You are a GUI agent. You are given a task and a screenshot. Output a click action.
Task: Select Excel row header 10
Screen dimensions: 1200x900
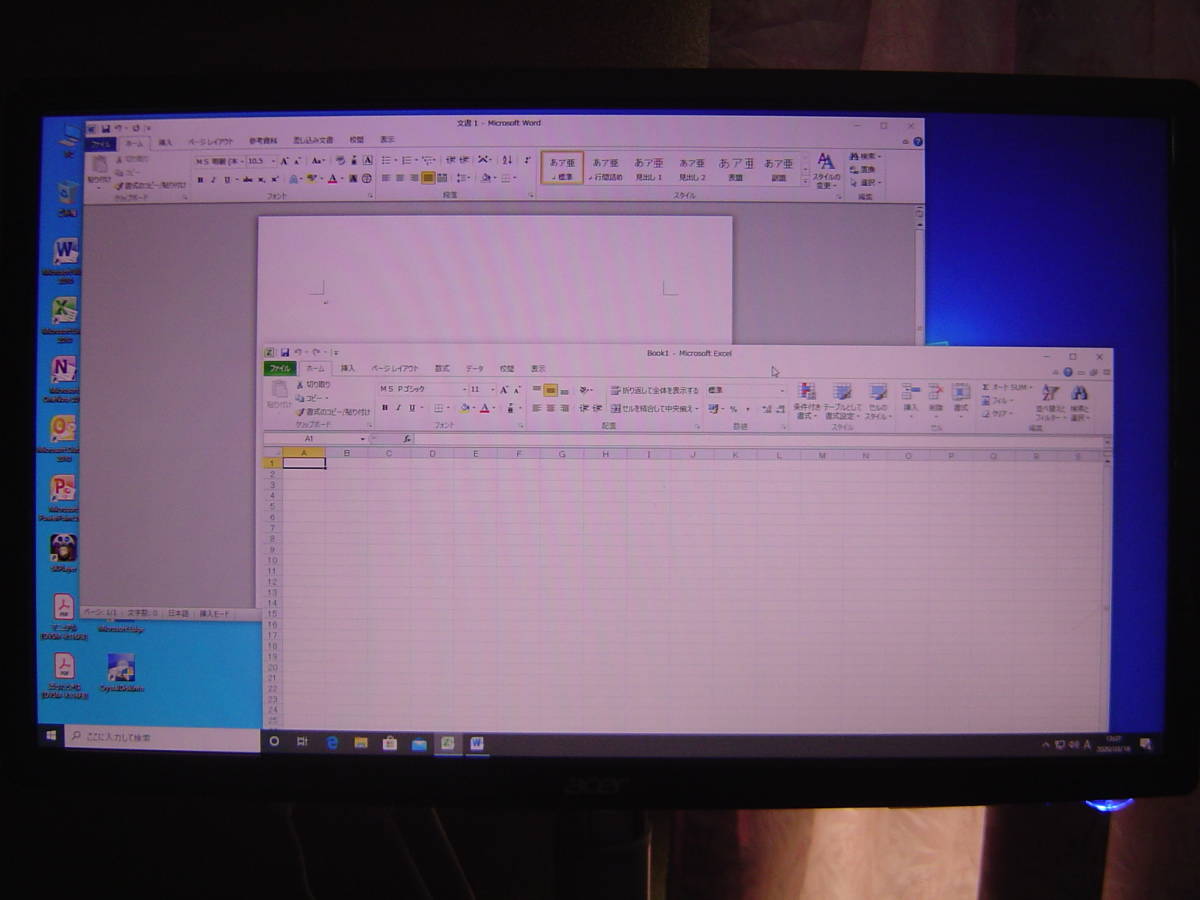[x=272, y=561]
